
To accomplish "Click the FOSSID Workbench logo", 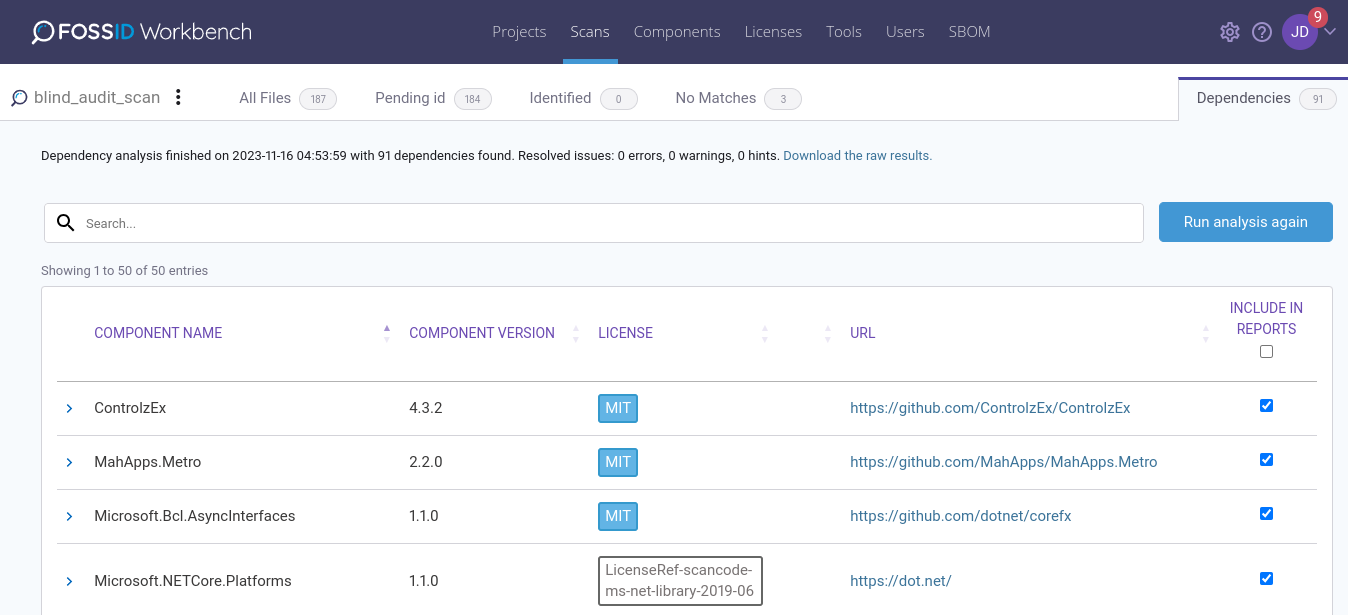I will pyautogui.click(x=141, y=32).
